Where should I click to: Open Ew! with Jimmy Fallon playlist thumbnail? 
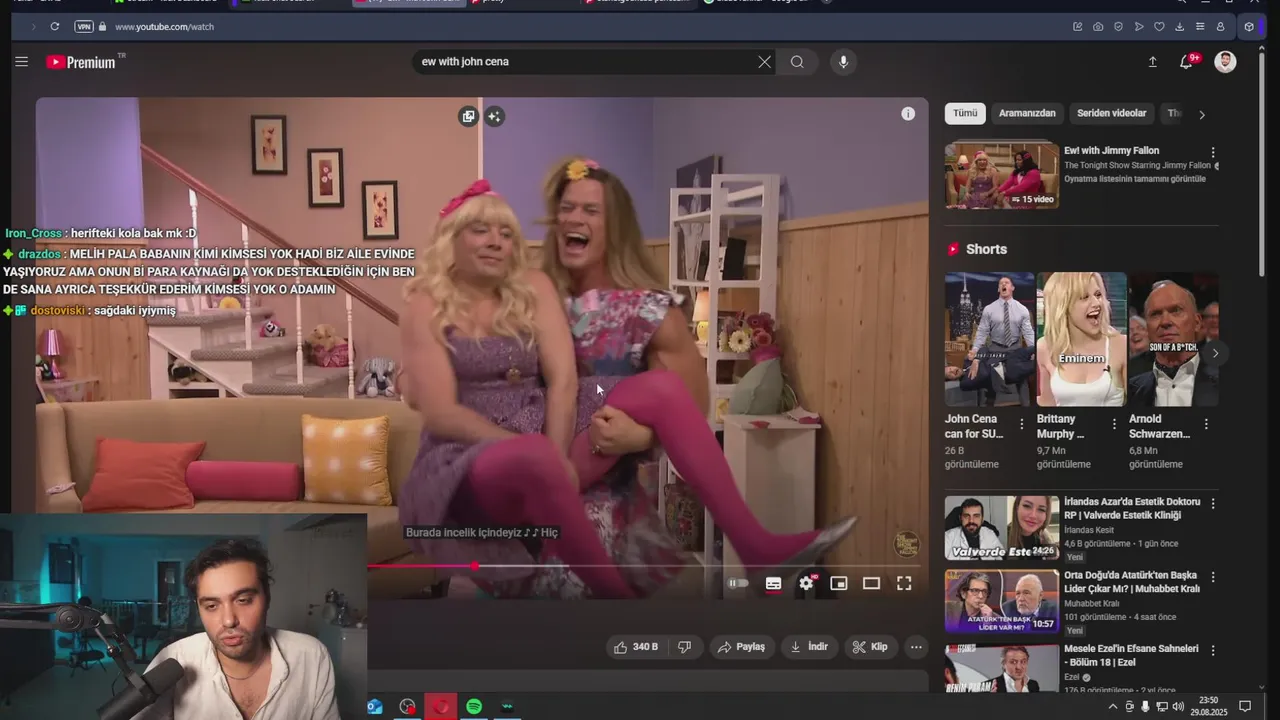coord(1002,175)
